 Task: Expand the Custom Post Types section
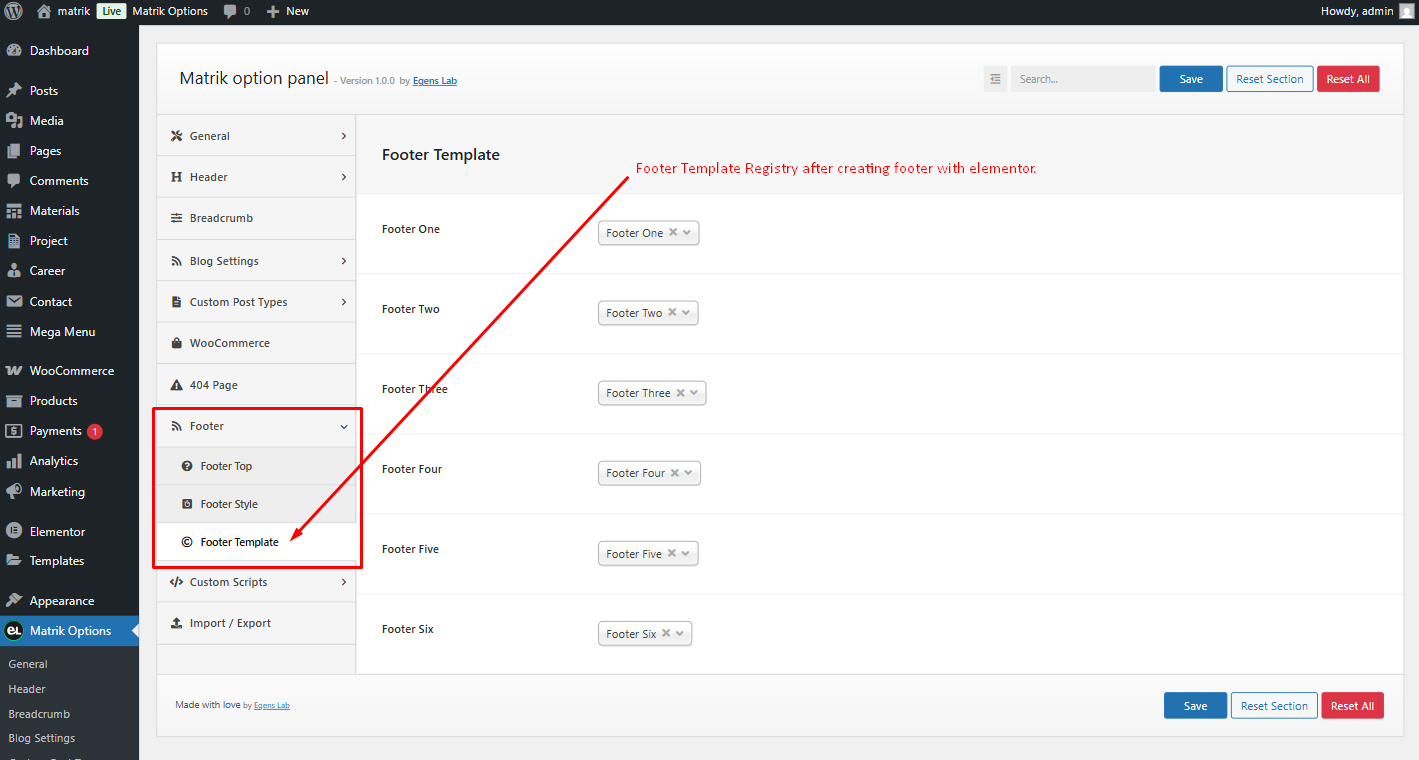[x=256, y=302]
